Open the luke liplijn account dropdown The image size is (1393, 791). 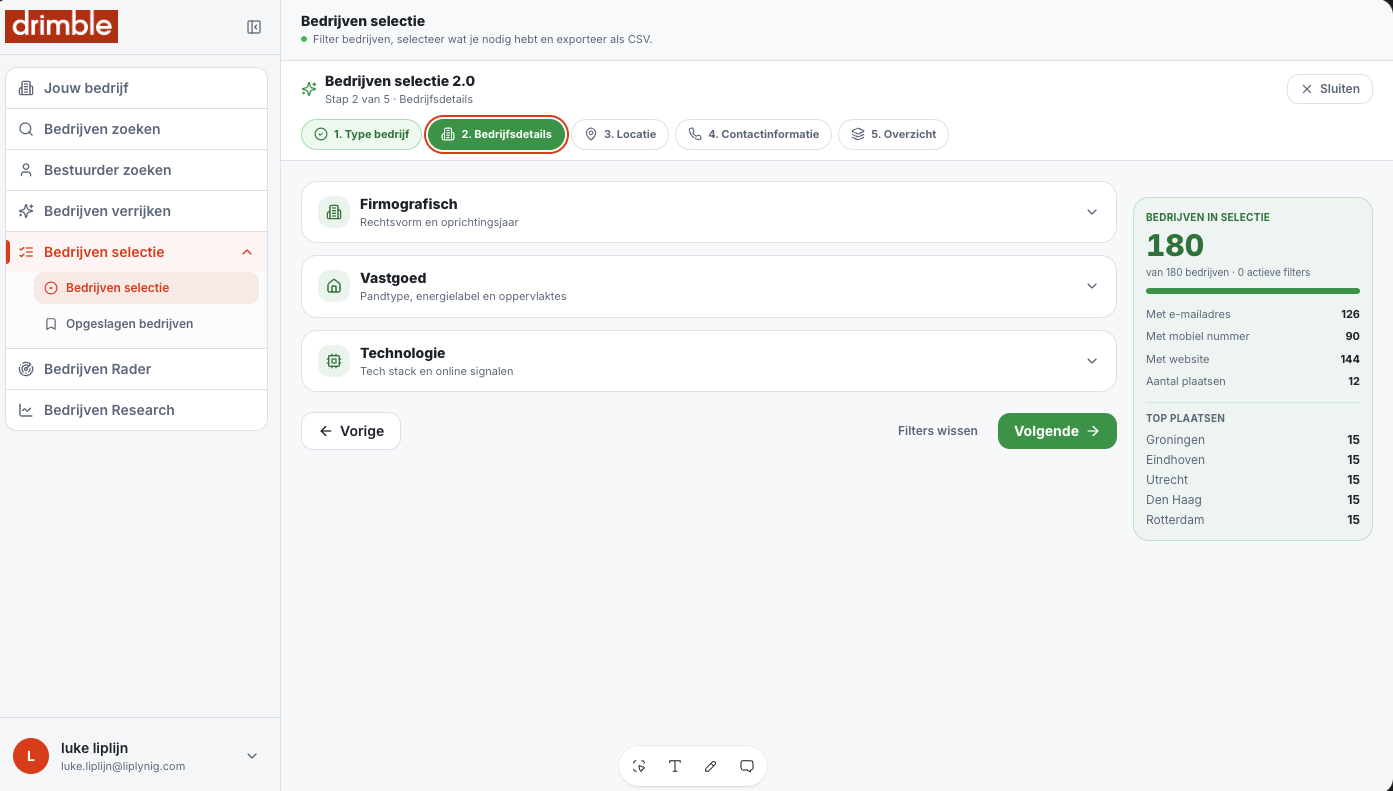[x=252, y=756]
